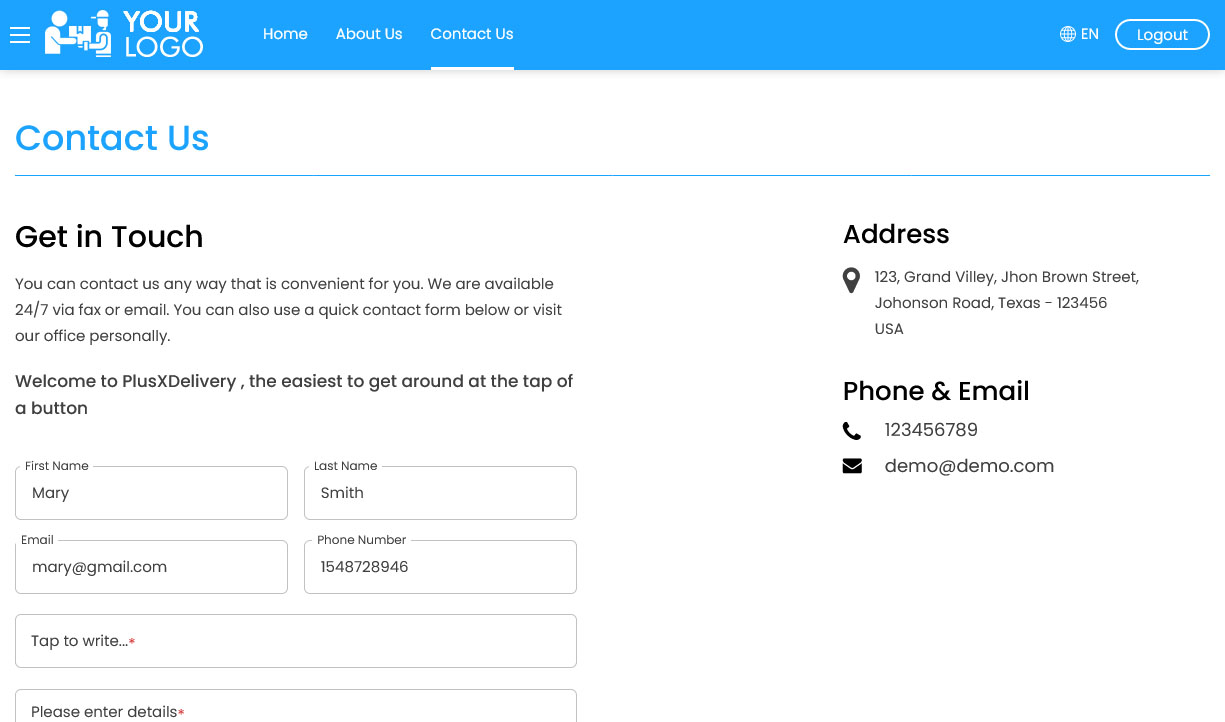Focus the First Name field
The width and height of the screenshot is (1225, 722).
tap(152, 493)
